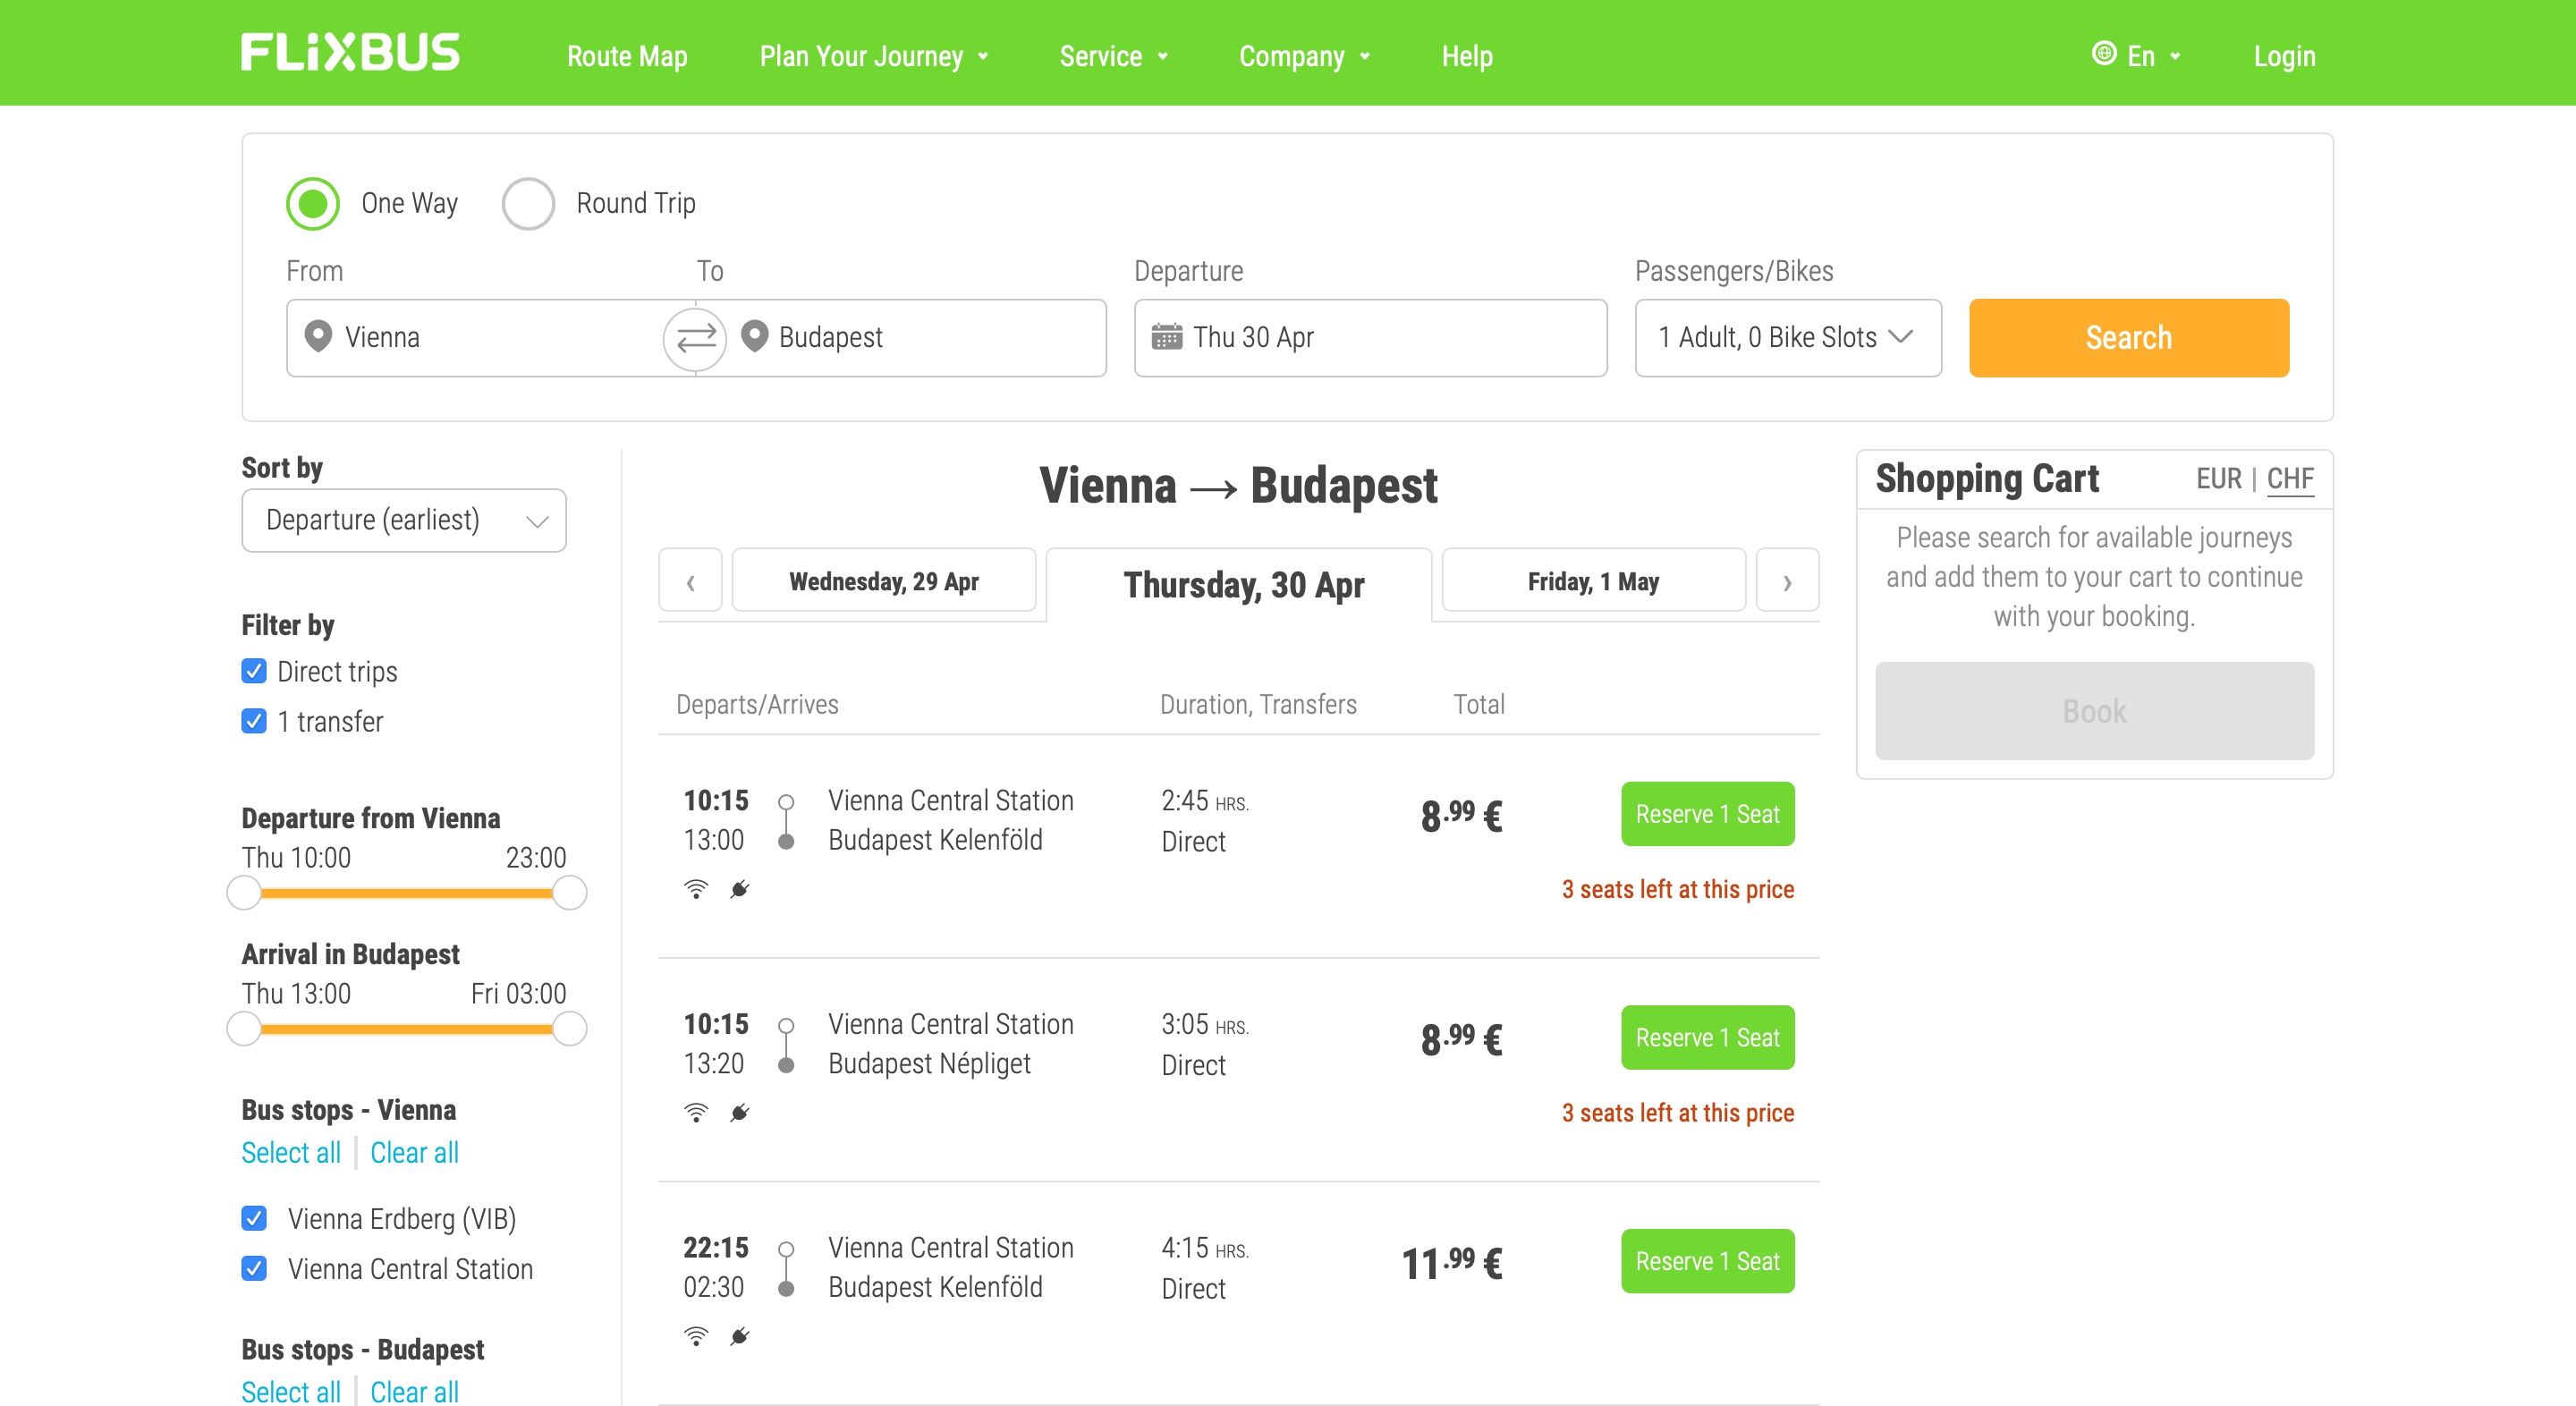The width and height of the screenshot is (2576, 1406).
Task: Reserve seat on 22:15 trip
Action: 1708,1261
